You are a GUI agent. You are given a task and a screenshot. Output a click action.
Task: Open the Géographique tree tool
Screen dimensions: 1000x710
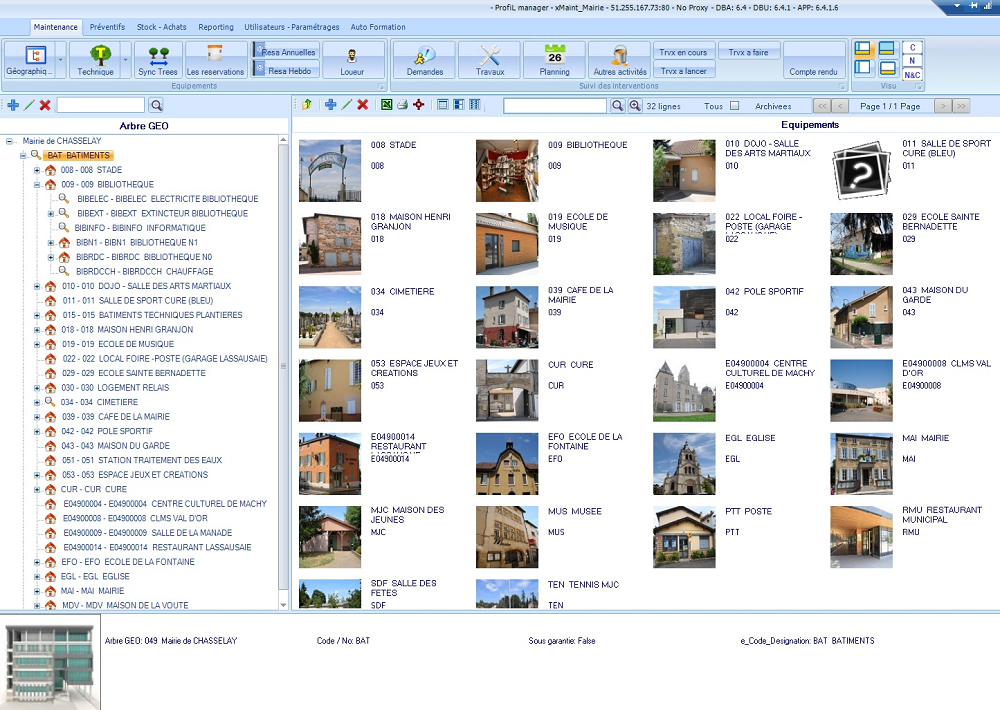[x=29, y=60]
